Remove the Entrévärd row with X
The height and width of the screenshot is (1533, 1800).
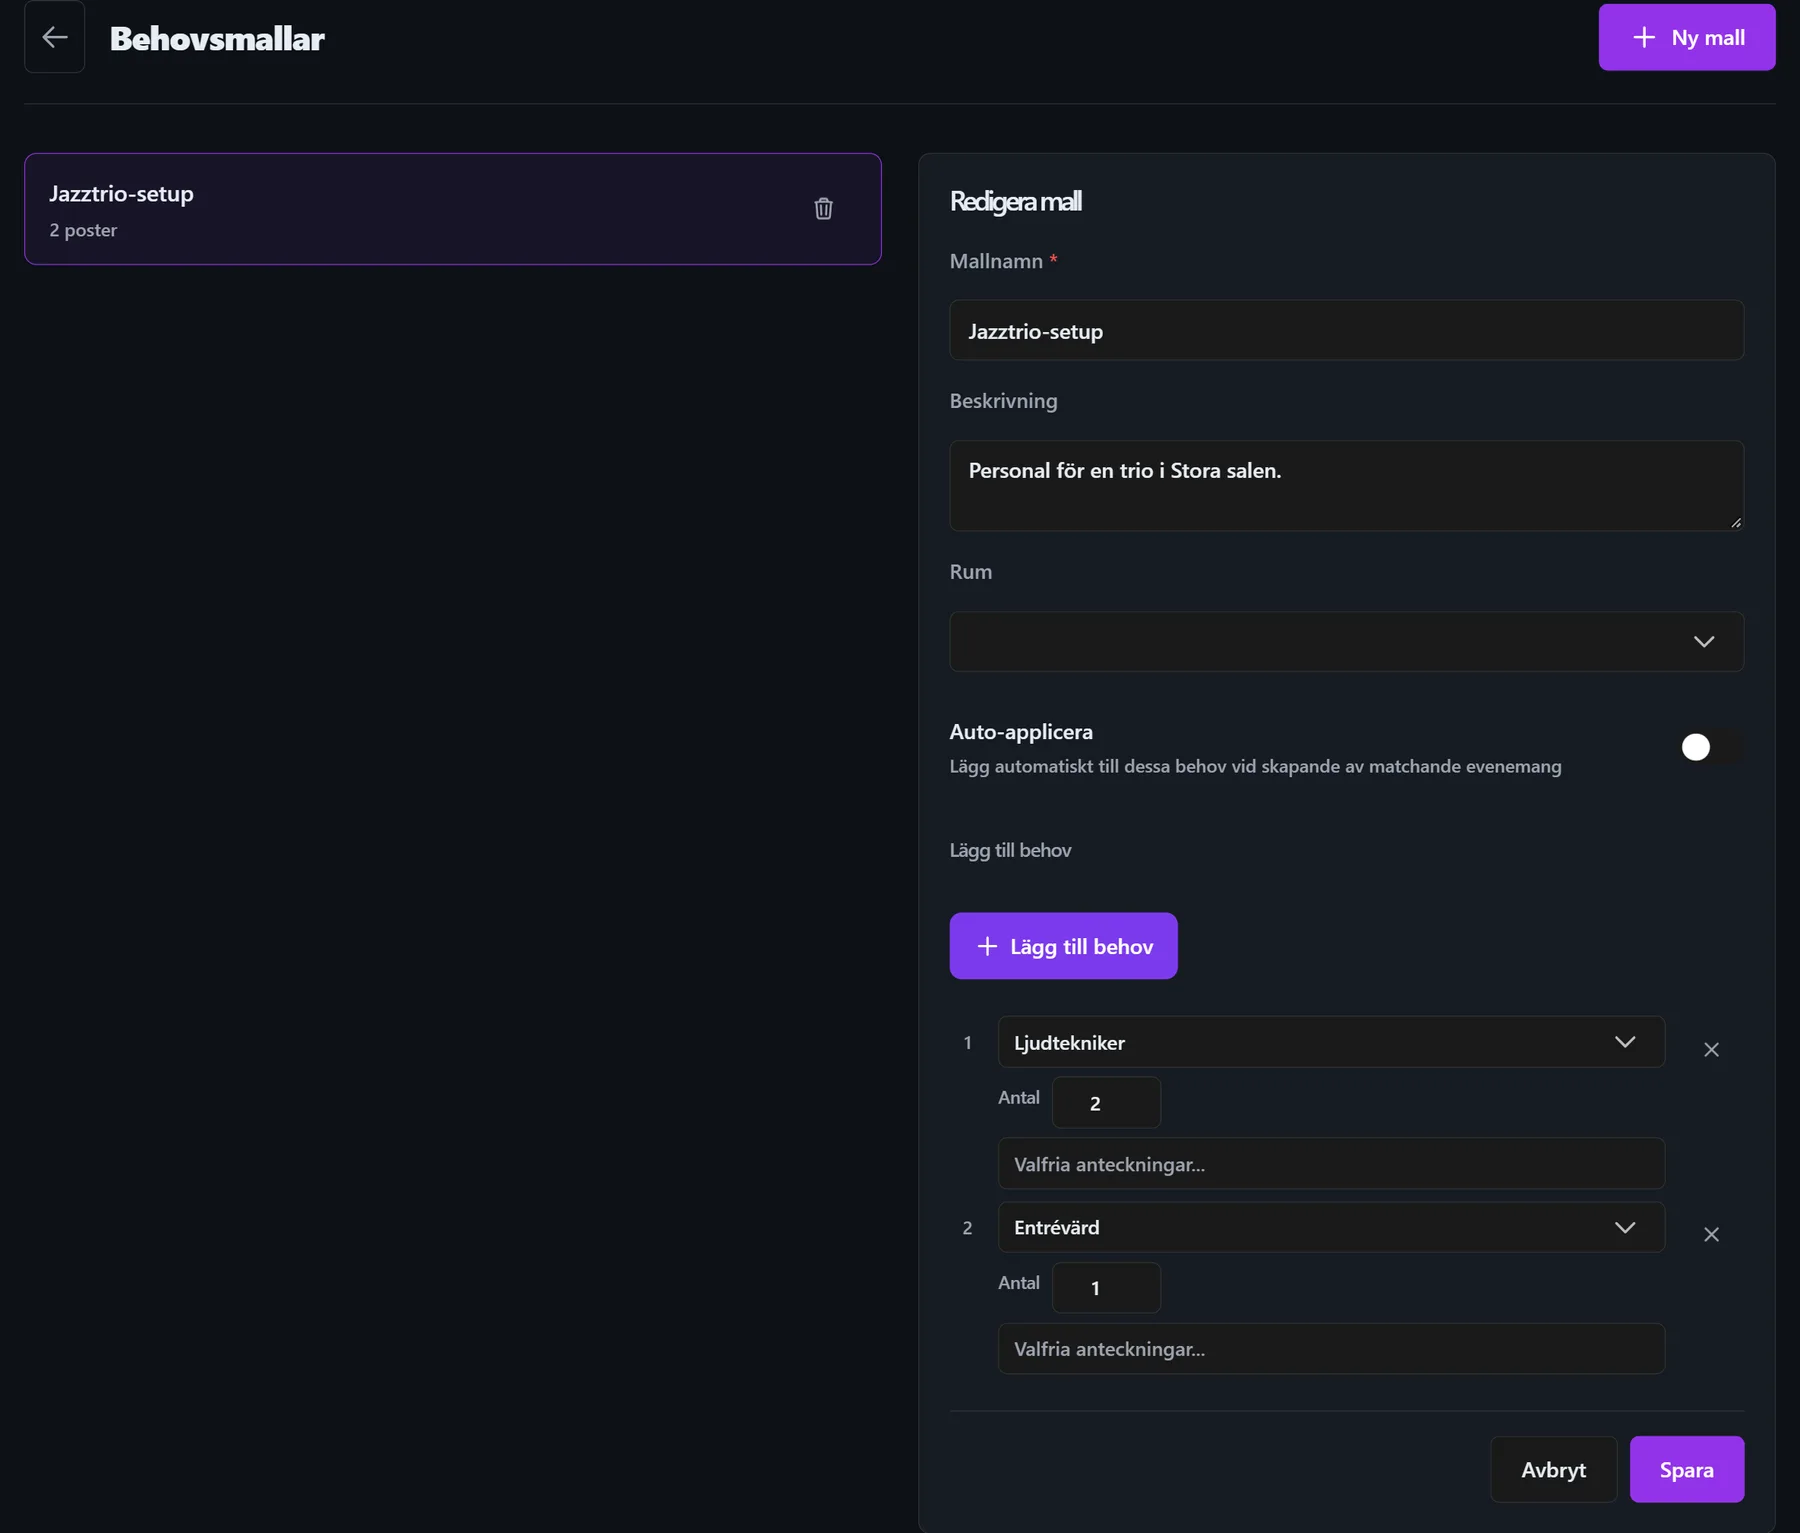[1711, 1234]
